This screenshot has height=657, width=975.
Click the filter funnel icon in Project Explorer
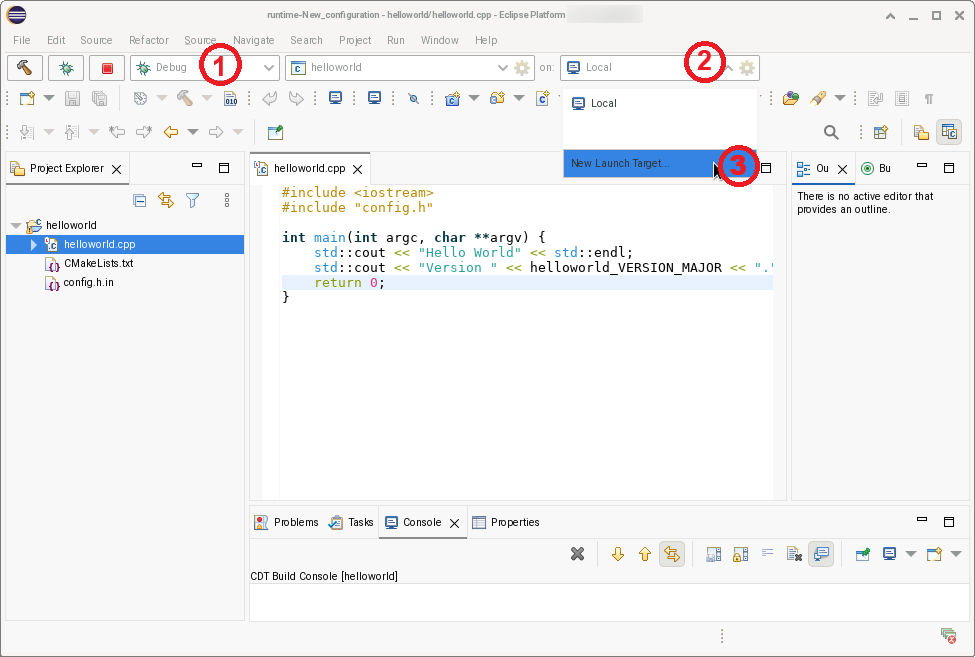tap(193, 200)
